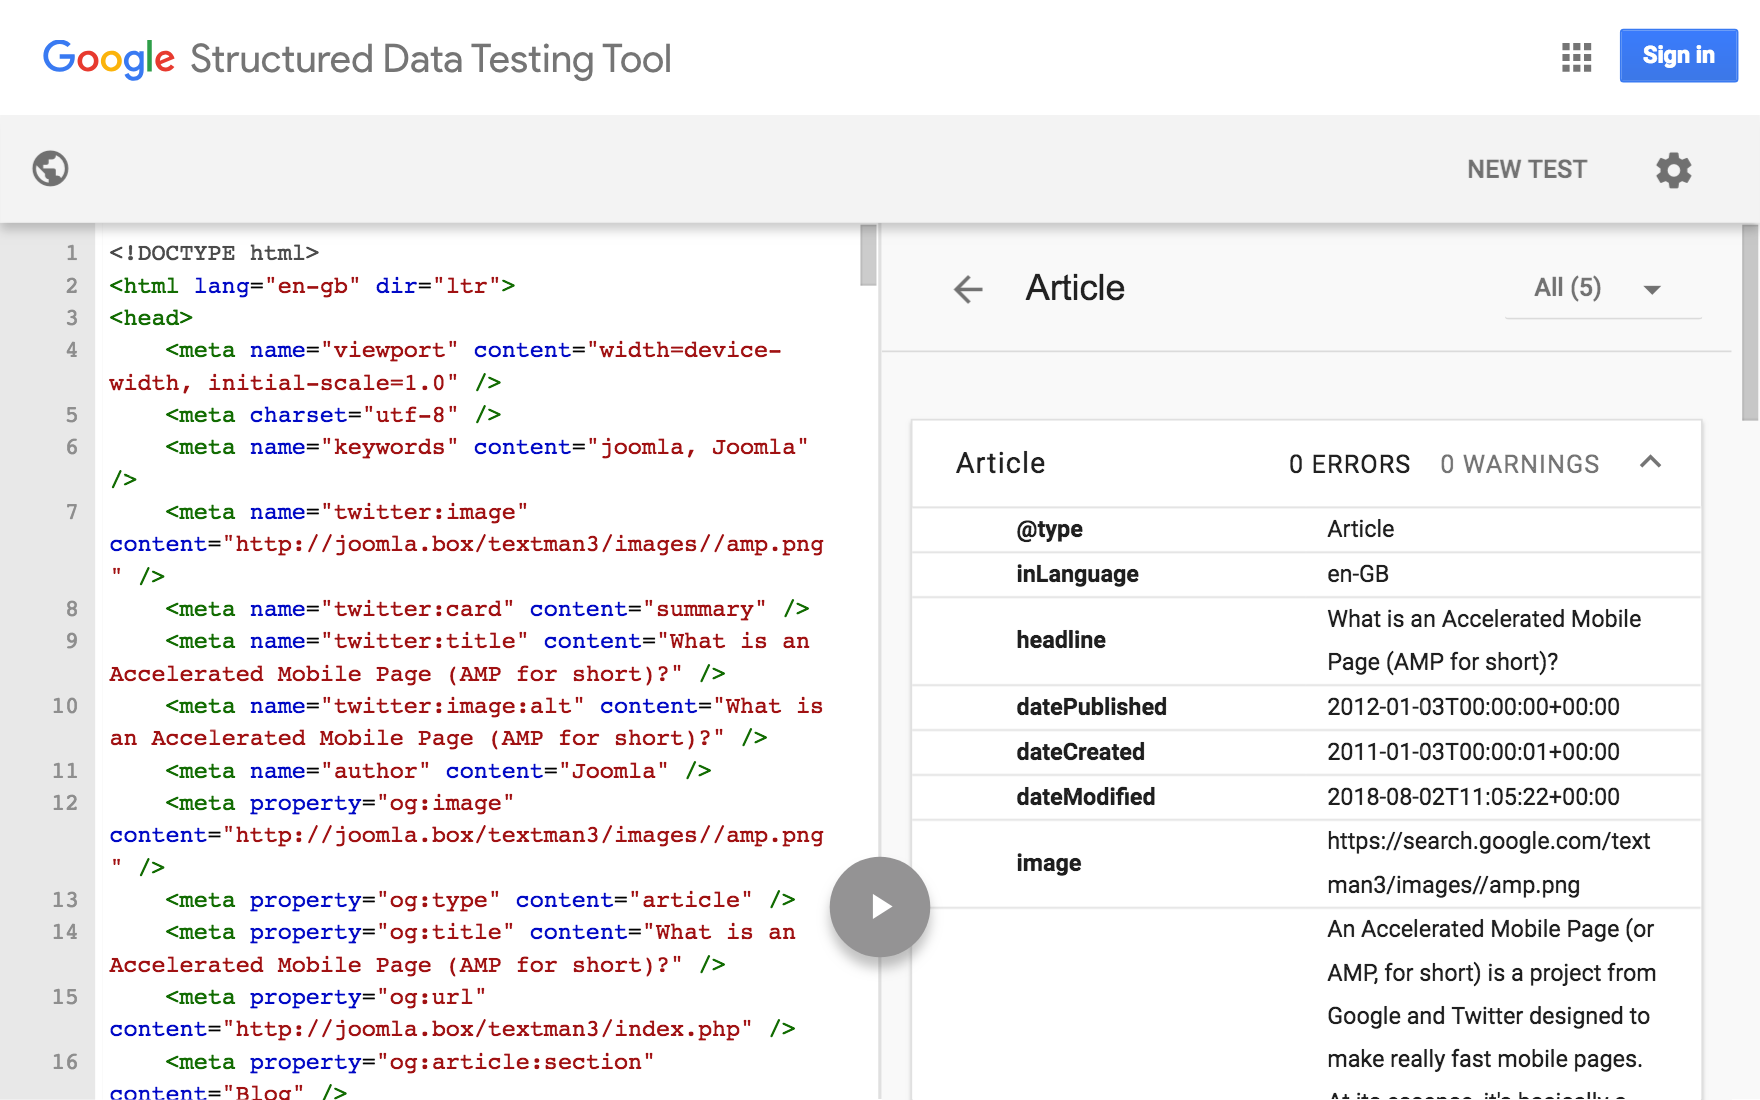Click the globe fetch URL icon
The height and width of the screenshot is (1100, 1760).
click(50, 169)
